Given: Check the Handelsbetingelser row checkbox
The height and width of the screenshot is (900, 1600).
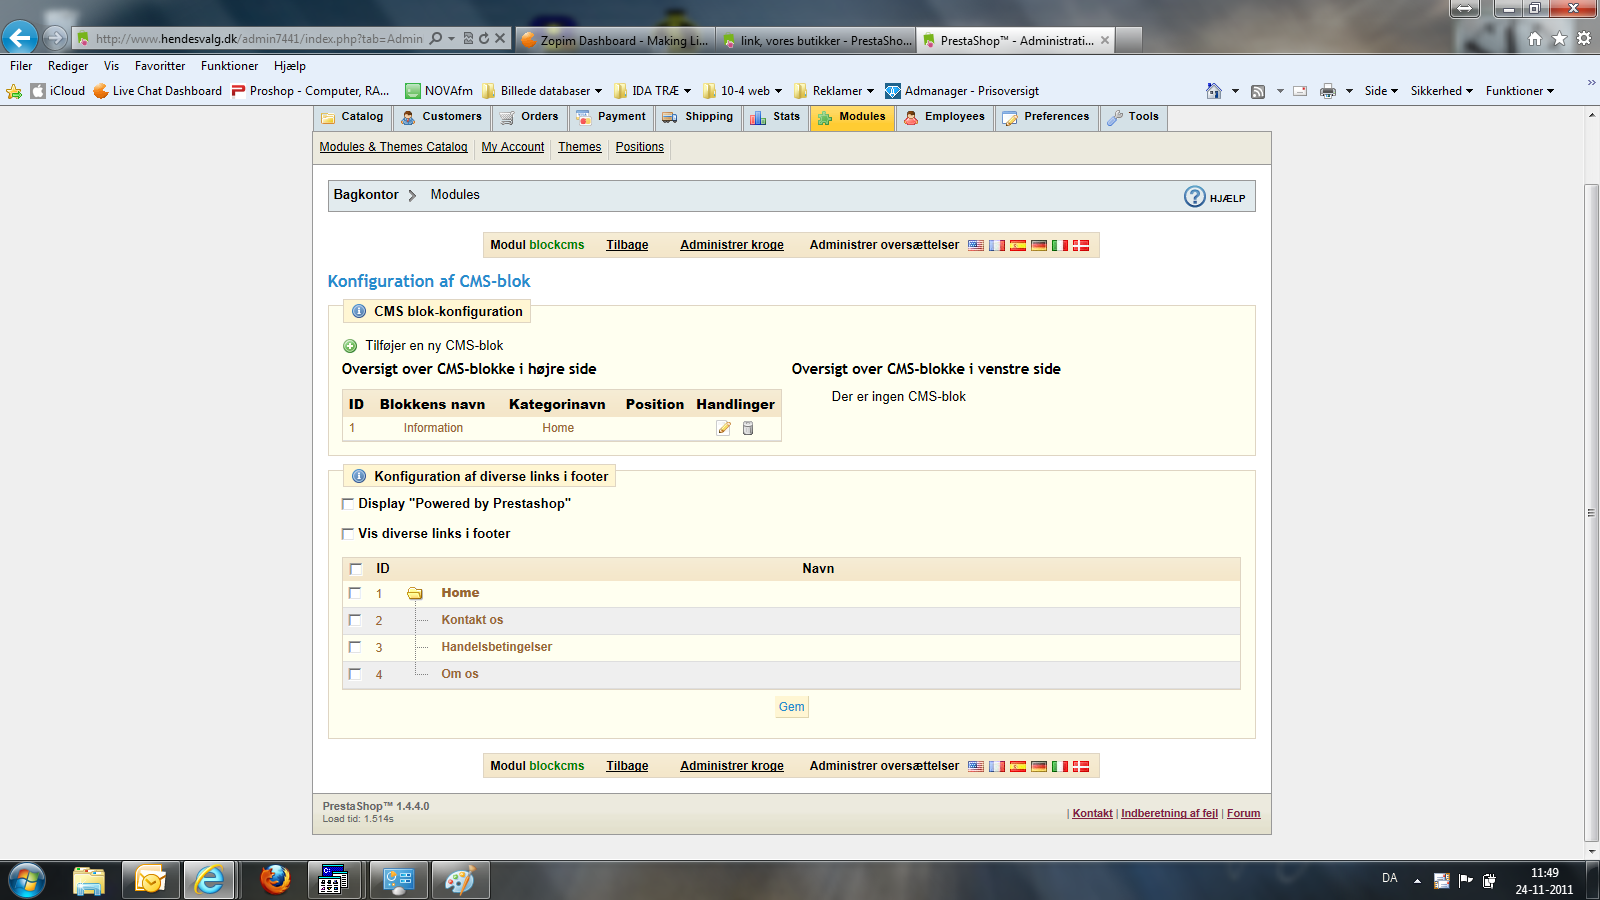Looking at the screenshot, I should pos(355,647).
